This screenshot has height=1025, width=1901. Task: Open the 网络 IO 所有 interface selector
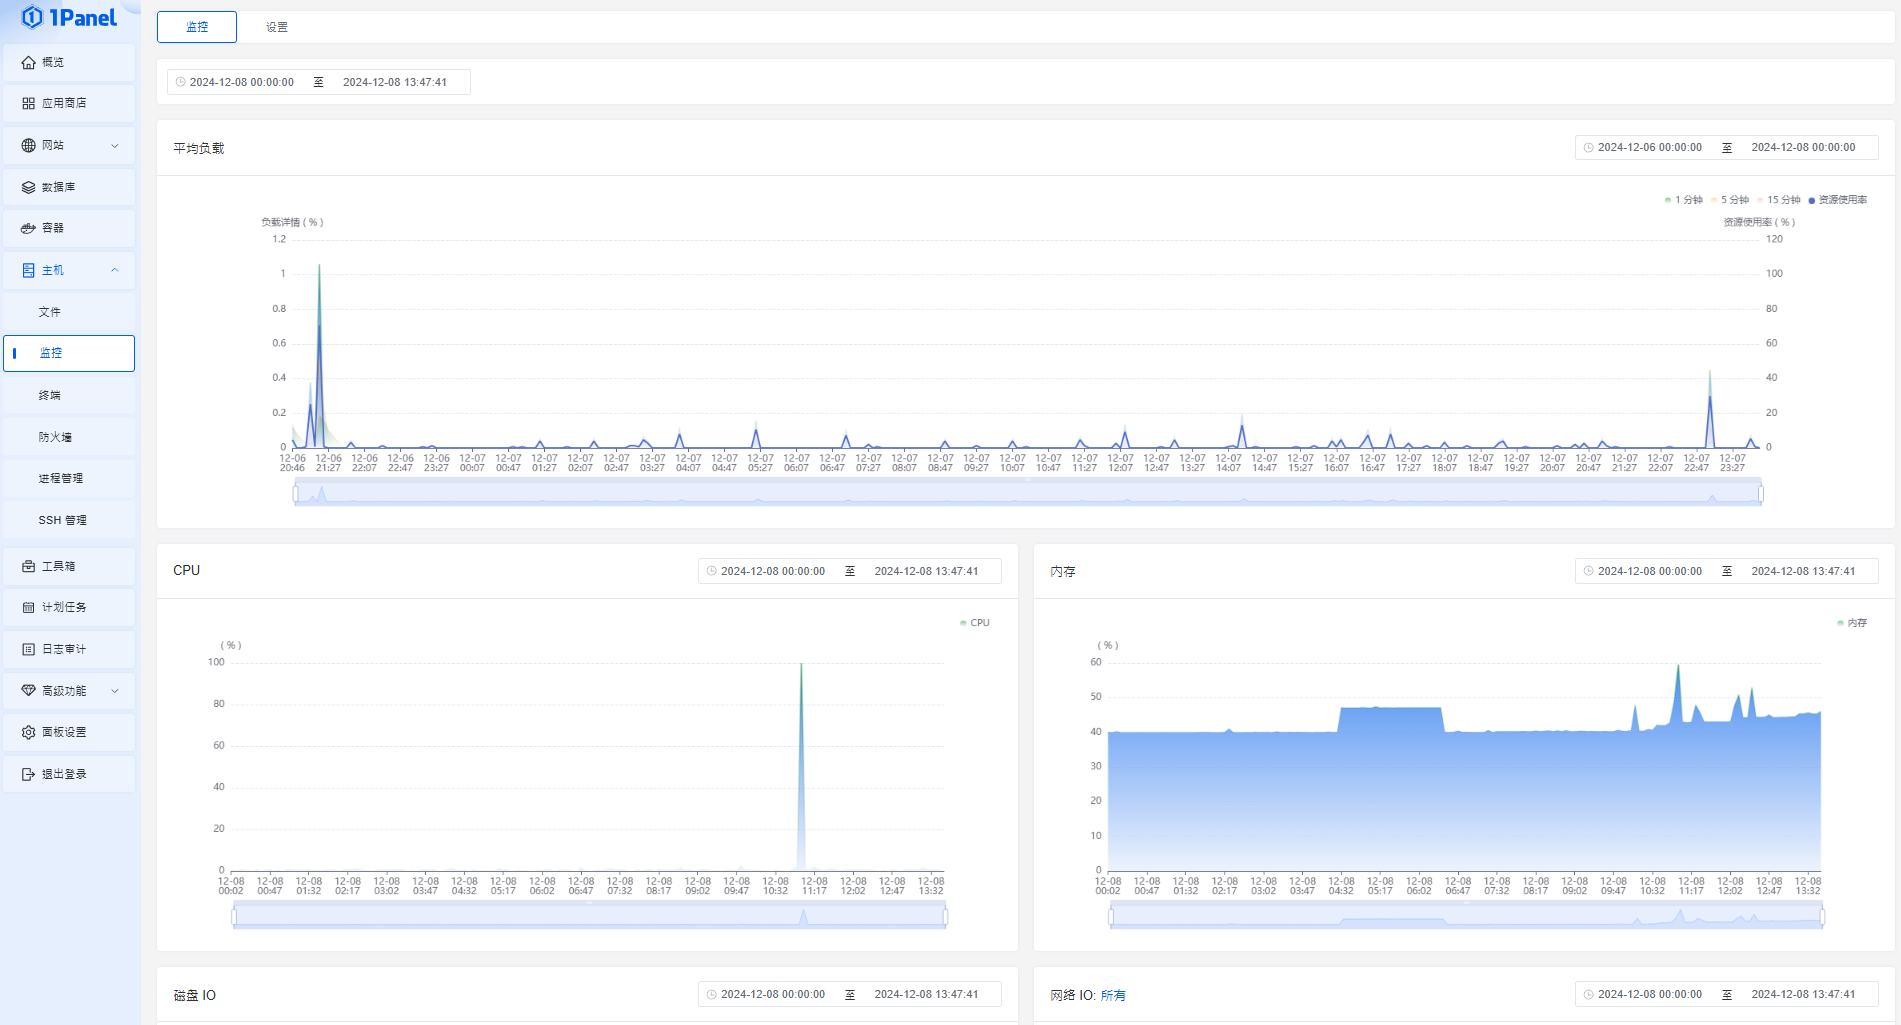1113,995
